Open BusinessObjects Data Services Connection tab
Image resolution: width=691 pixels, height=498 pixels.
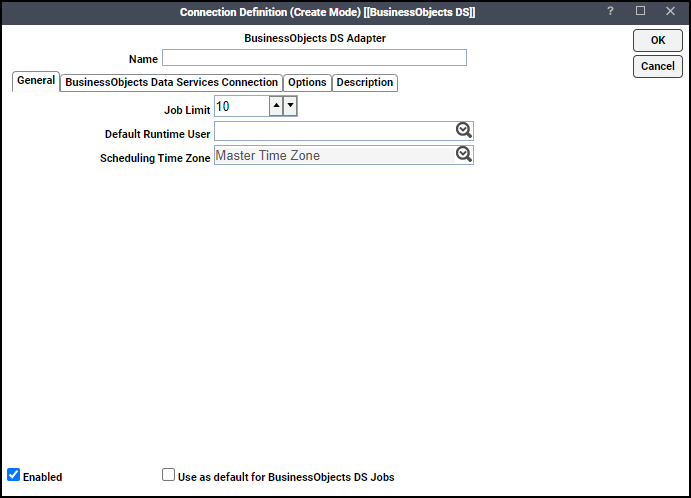171,82
